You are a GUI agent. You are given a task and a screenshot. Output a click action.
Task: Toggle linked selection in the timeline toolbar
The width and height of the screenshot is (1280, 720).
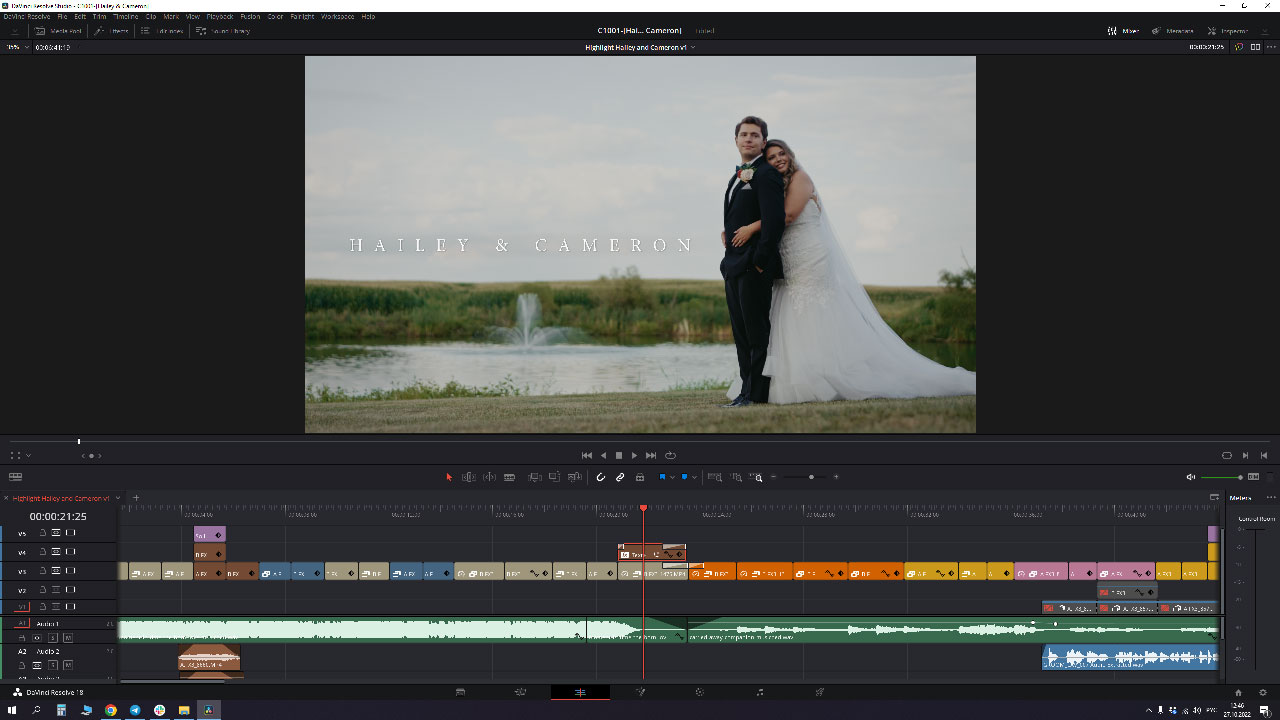tap(619, 477)
